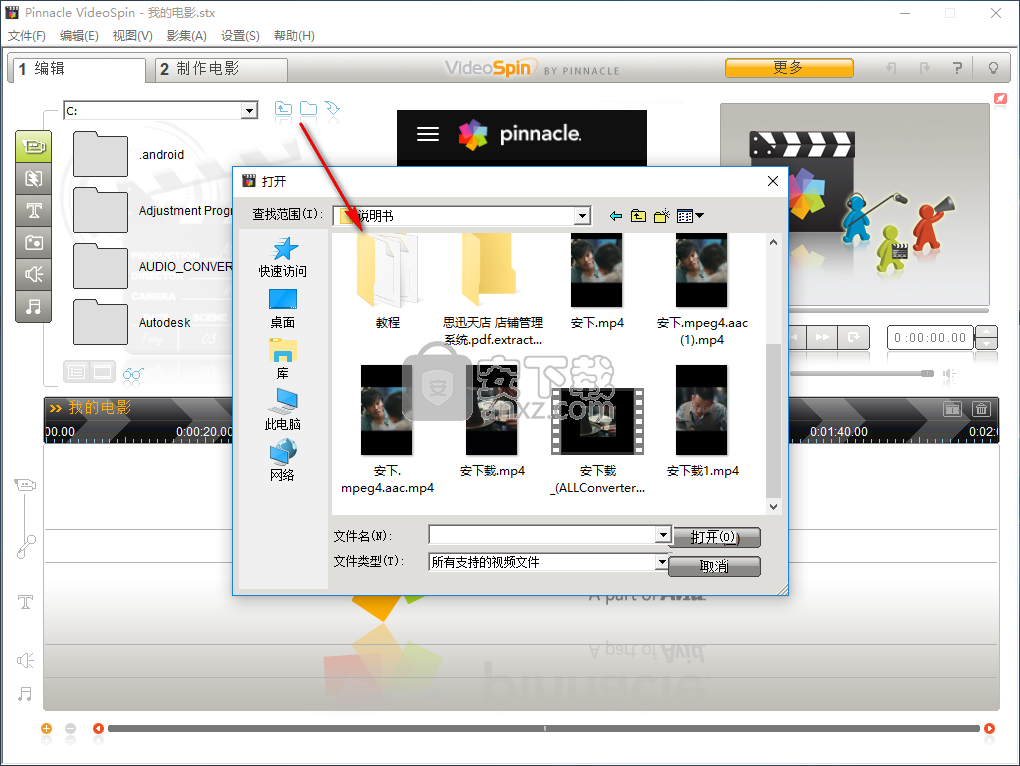
Task: Select the video album camera icon in sidebar
Action: pos(33,146)
